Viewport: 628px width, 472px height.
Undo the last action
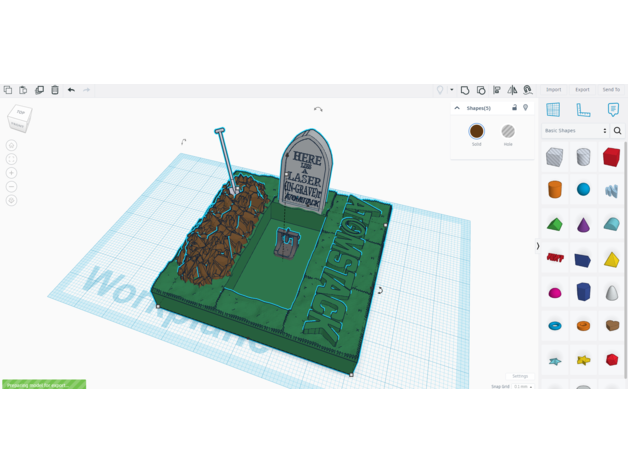tap(71, 90)
